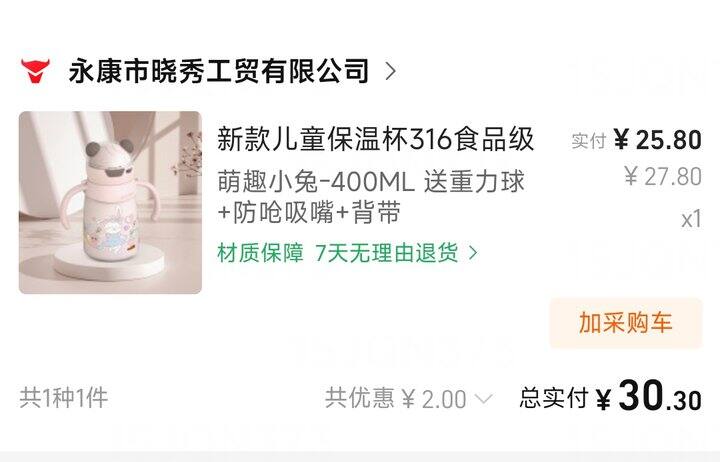
Task: Click the 共优惠 discount label
Action: click(x=360, y=398)
